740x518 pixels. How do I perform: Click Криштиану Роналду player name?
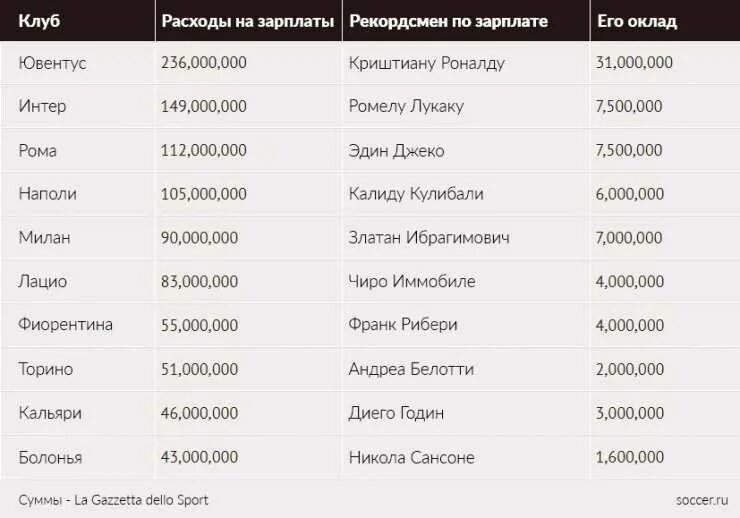click(427, 63)
